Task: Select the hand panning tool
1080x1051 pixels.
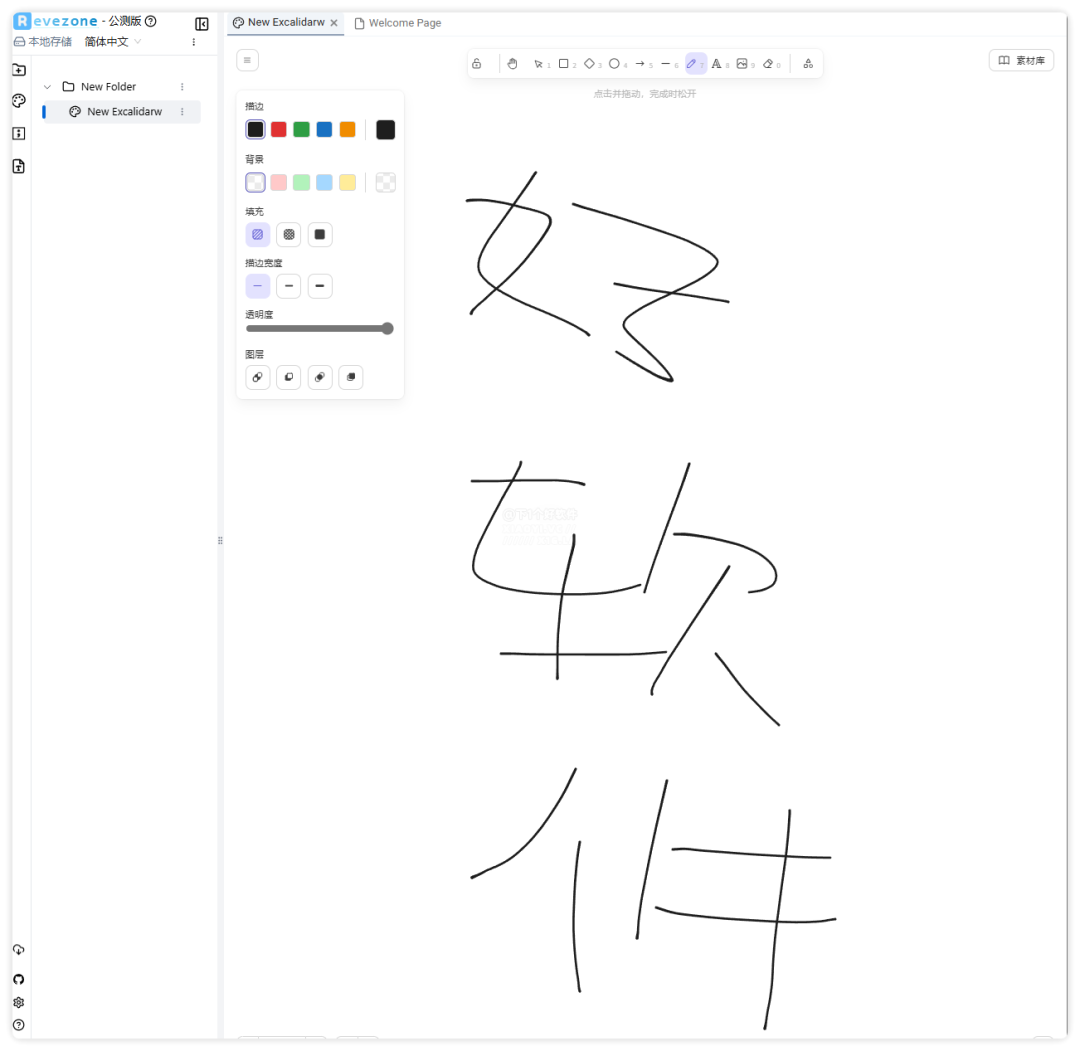Action: click(x=512, y=63)
